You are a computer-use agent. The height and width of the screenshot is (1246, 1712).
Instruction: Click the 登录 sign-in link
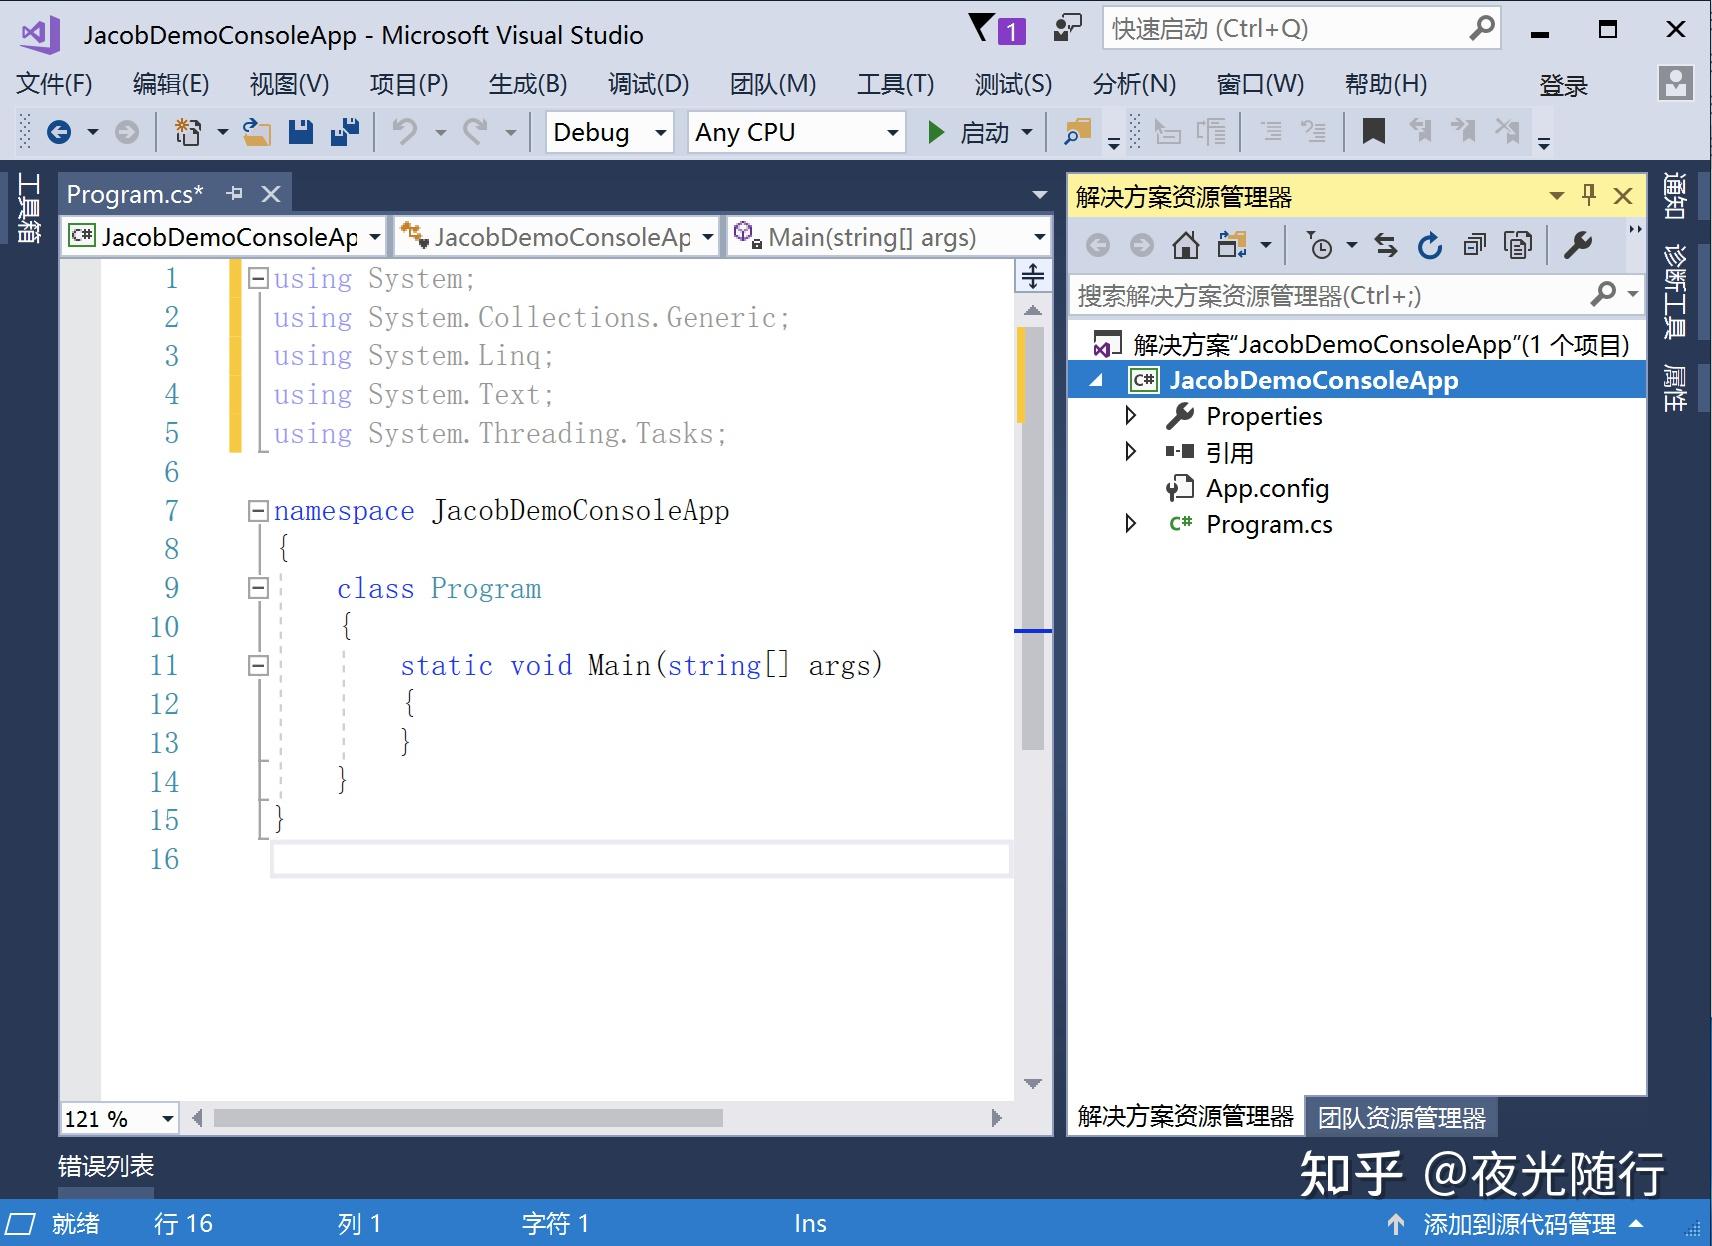click(1564, 85)
